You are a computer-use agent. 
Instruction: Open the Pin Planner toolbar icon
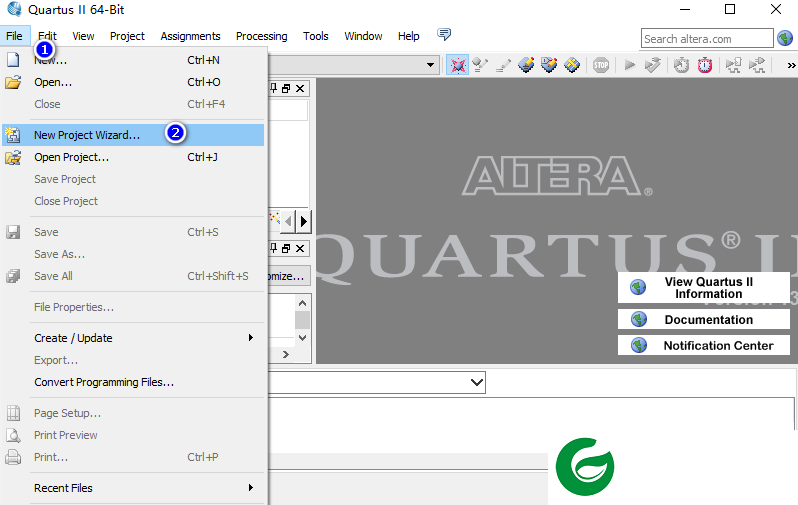point(549,65)
